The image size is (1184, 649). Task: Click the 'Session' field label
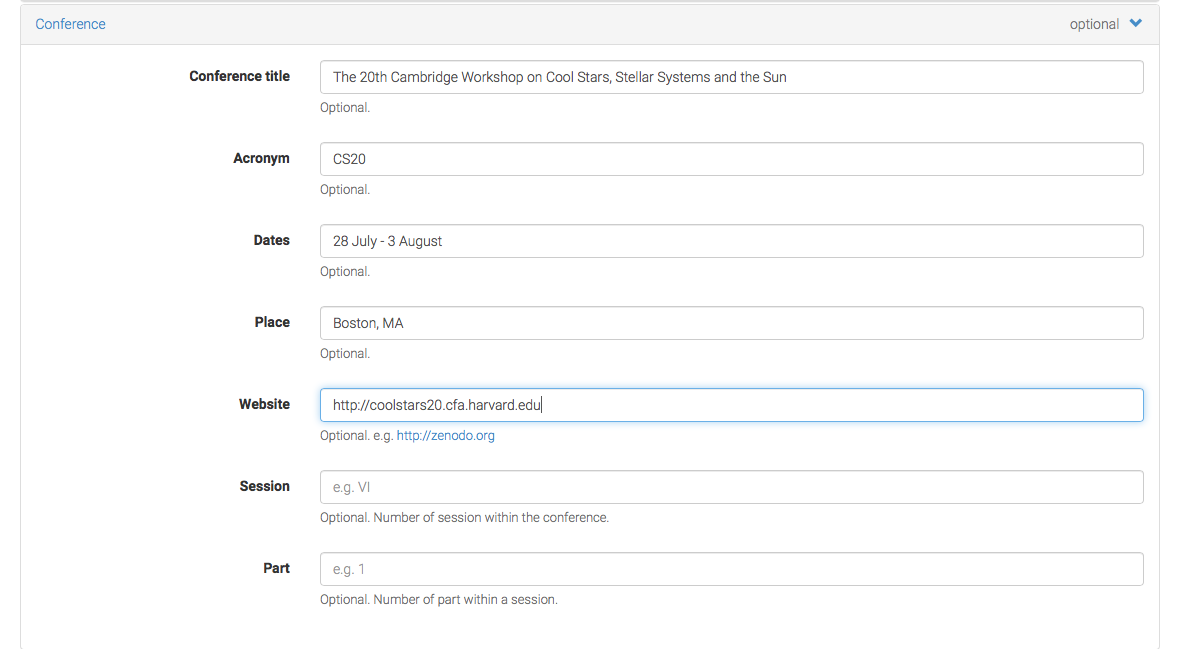coord(264,486)
